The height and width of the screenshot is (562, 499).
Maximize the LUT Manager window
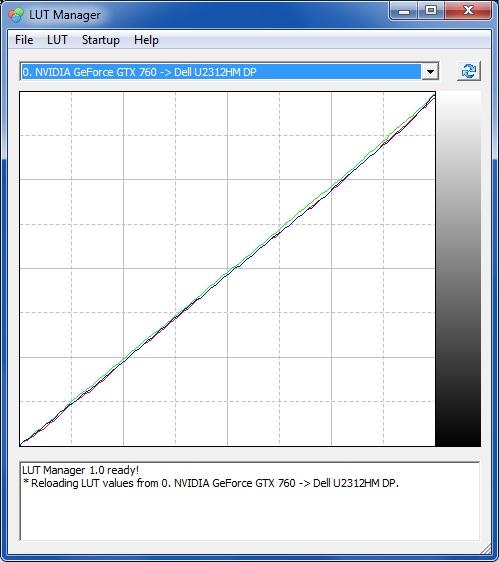431,11
